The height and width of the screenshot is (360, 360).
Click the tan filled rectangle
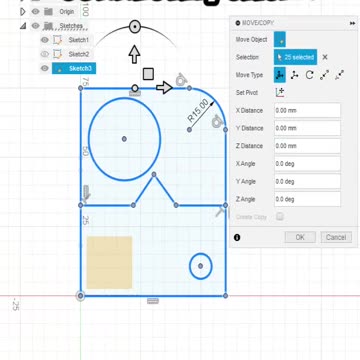click(x=109, y=263)
